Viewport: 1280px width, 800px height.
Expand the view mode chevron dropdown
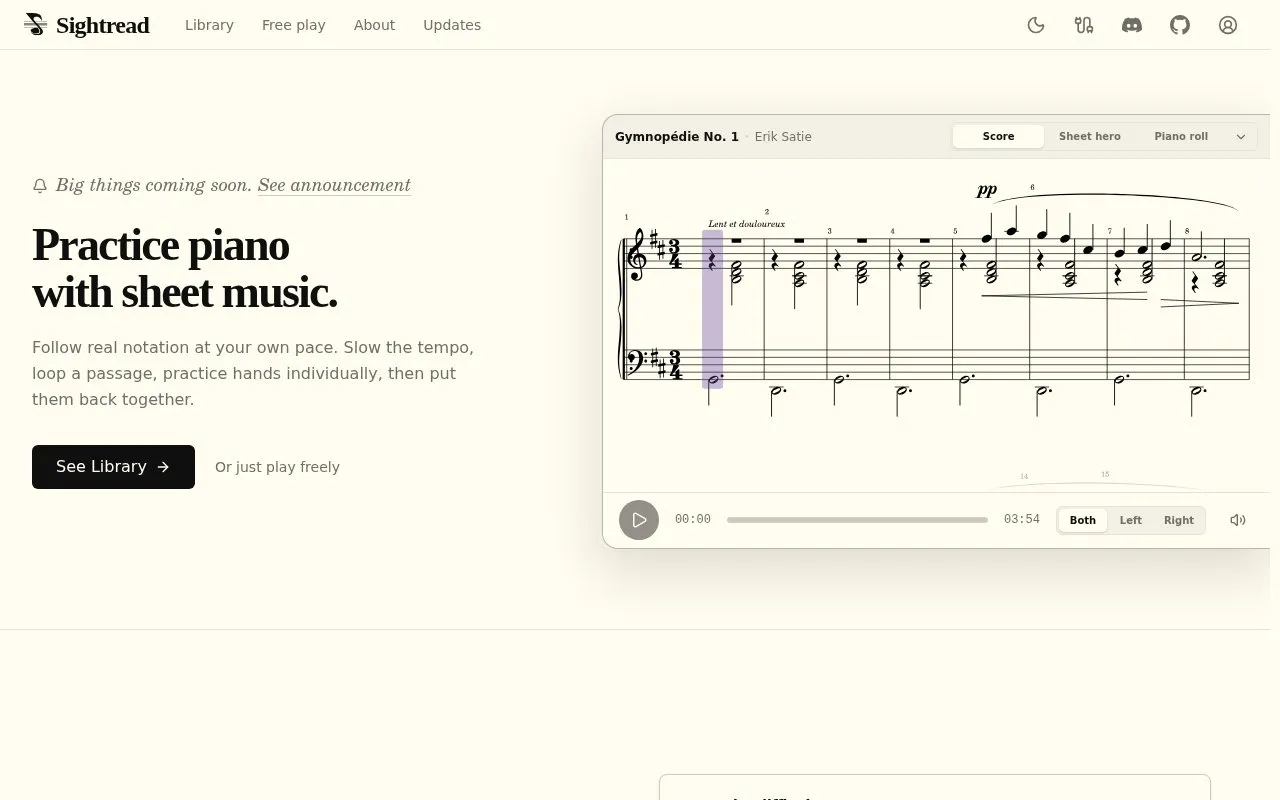[x=1241, y=137]
